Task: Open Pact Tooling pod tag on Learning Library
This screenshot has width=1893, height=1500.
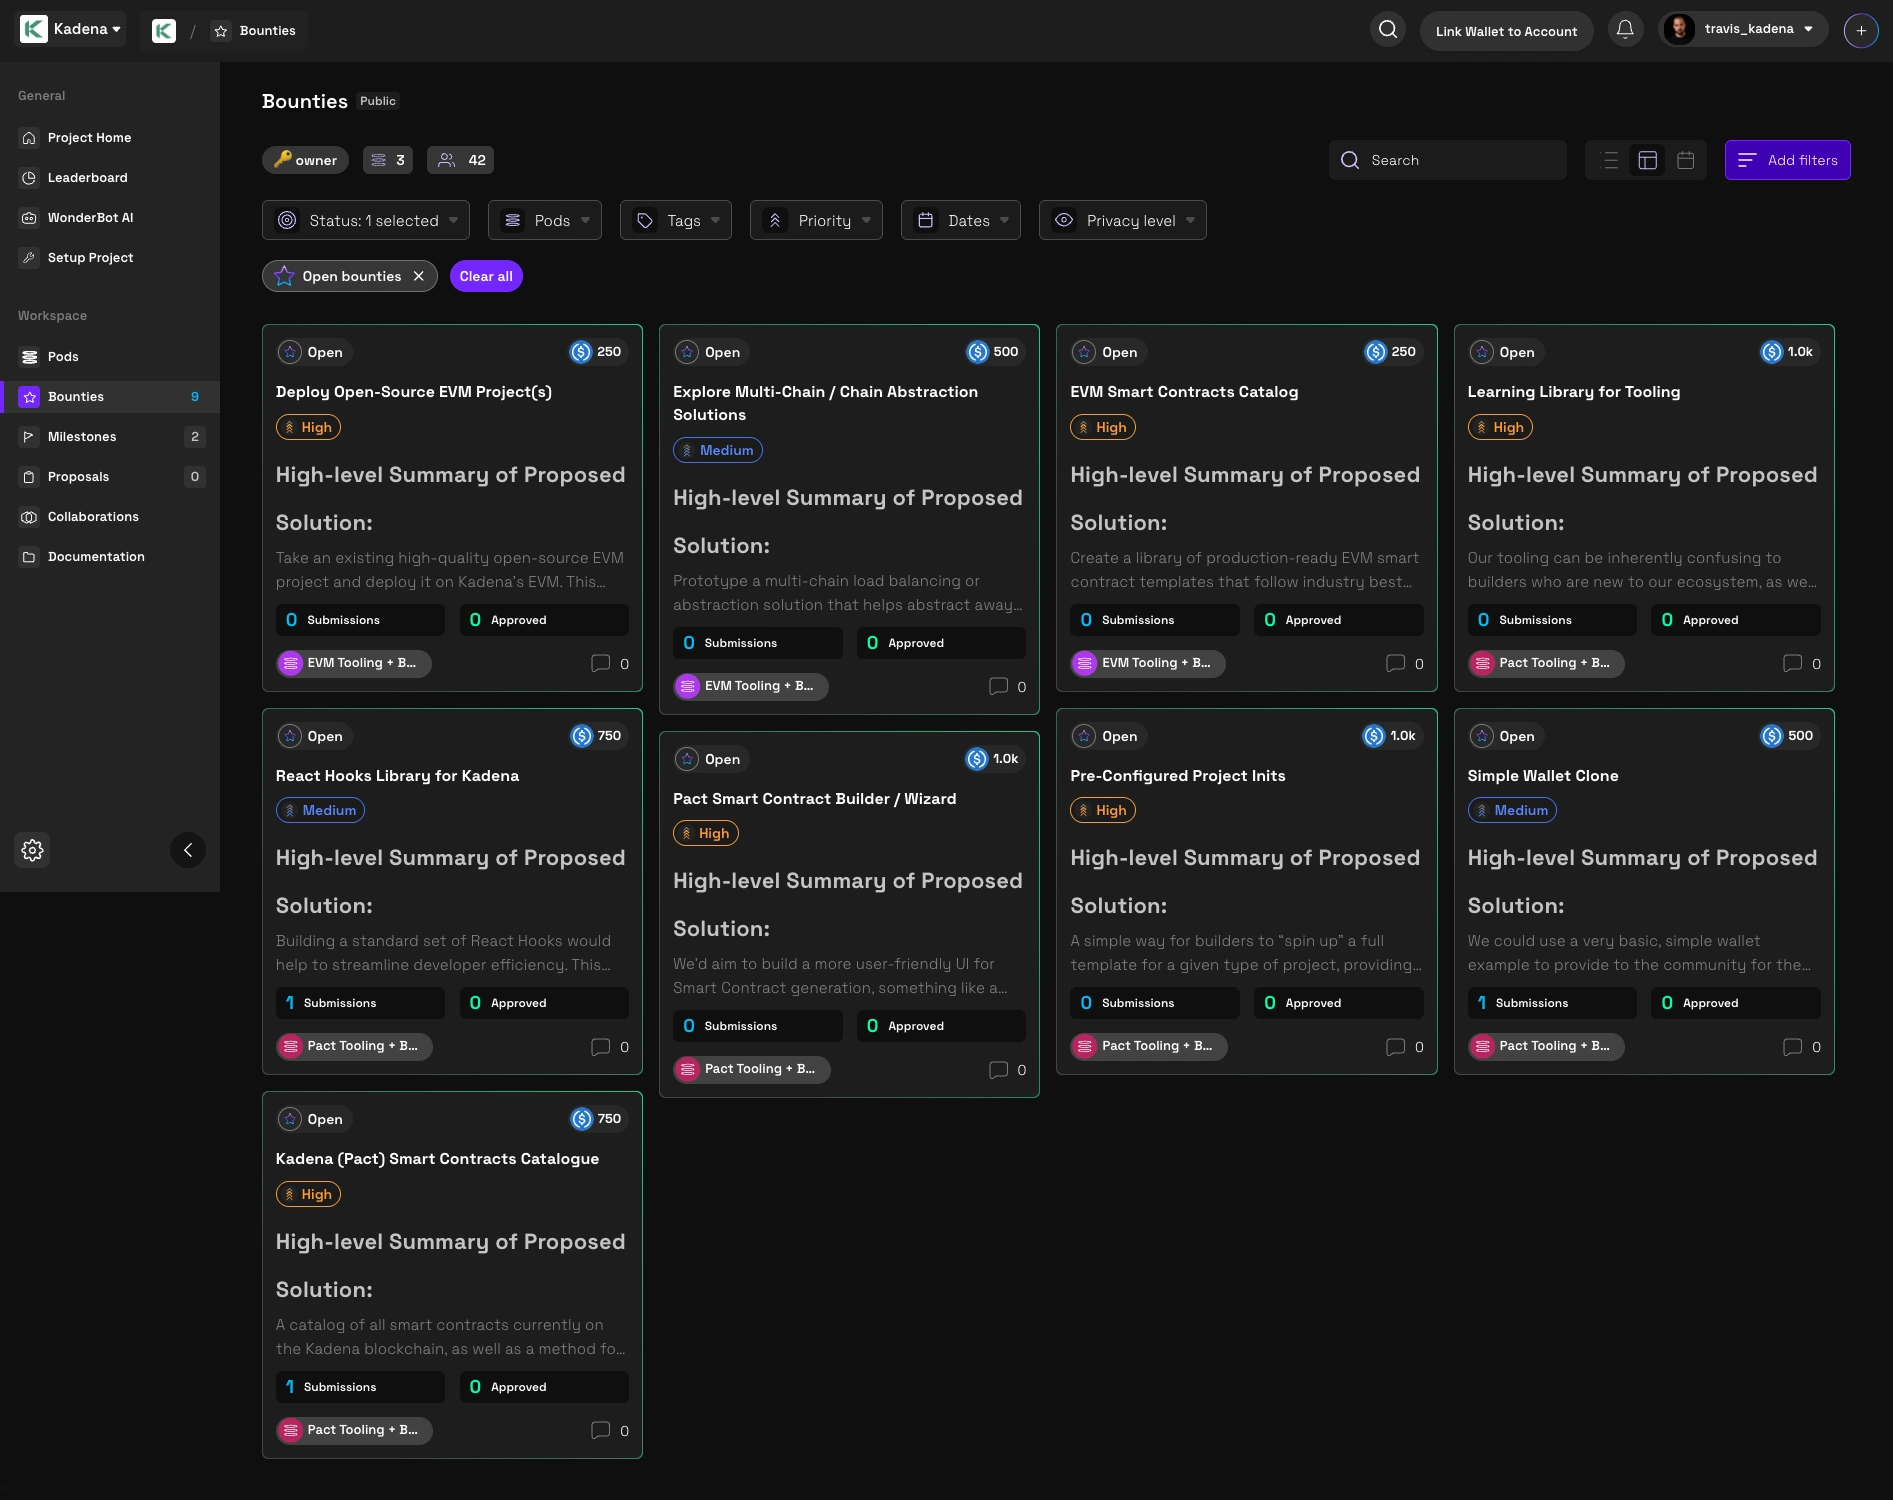Action: (x=1546, y=663)
